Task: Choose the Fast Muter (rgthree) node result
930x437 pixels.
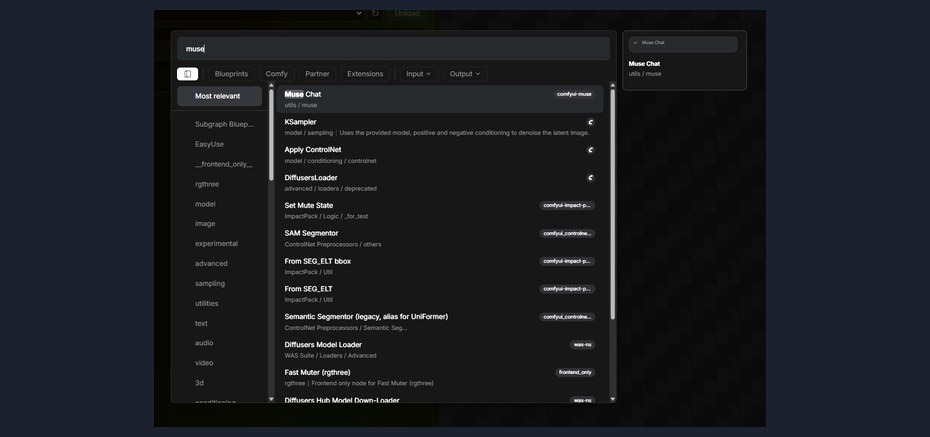Action: [440, 377]
